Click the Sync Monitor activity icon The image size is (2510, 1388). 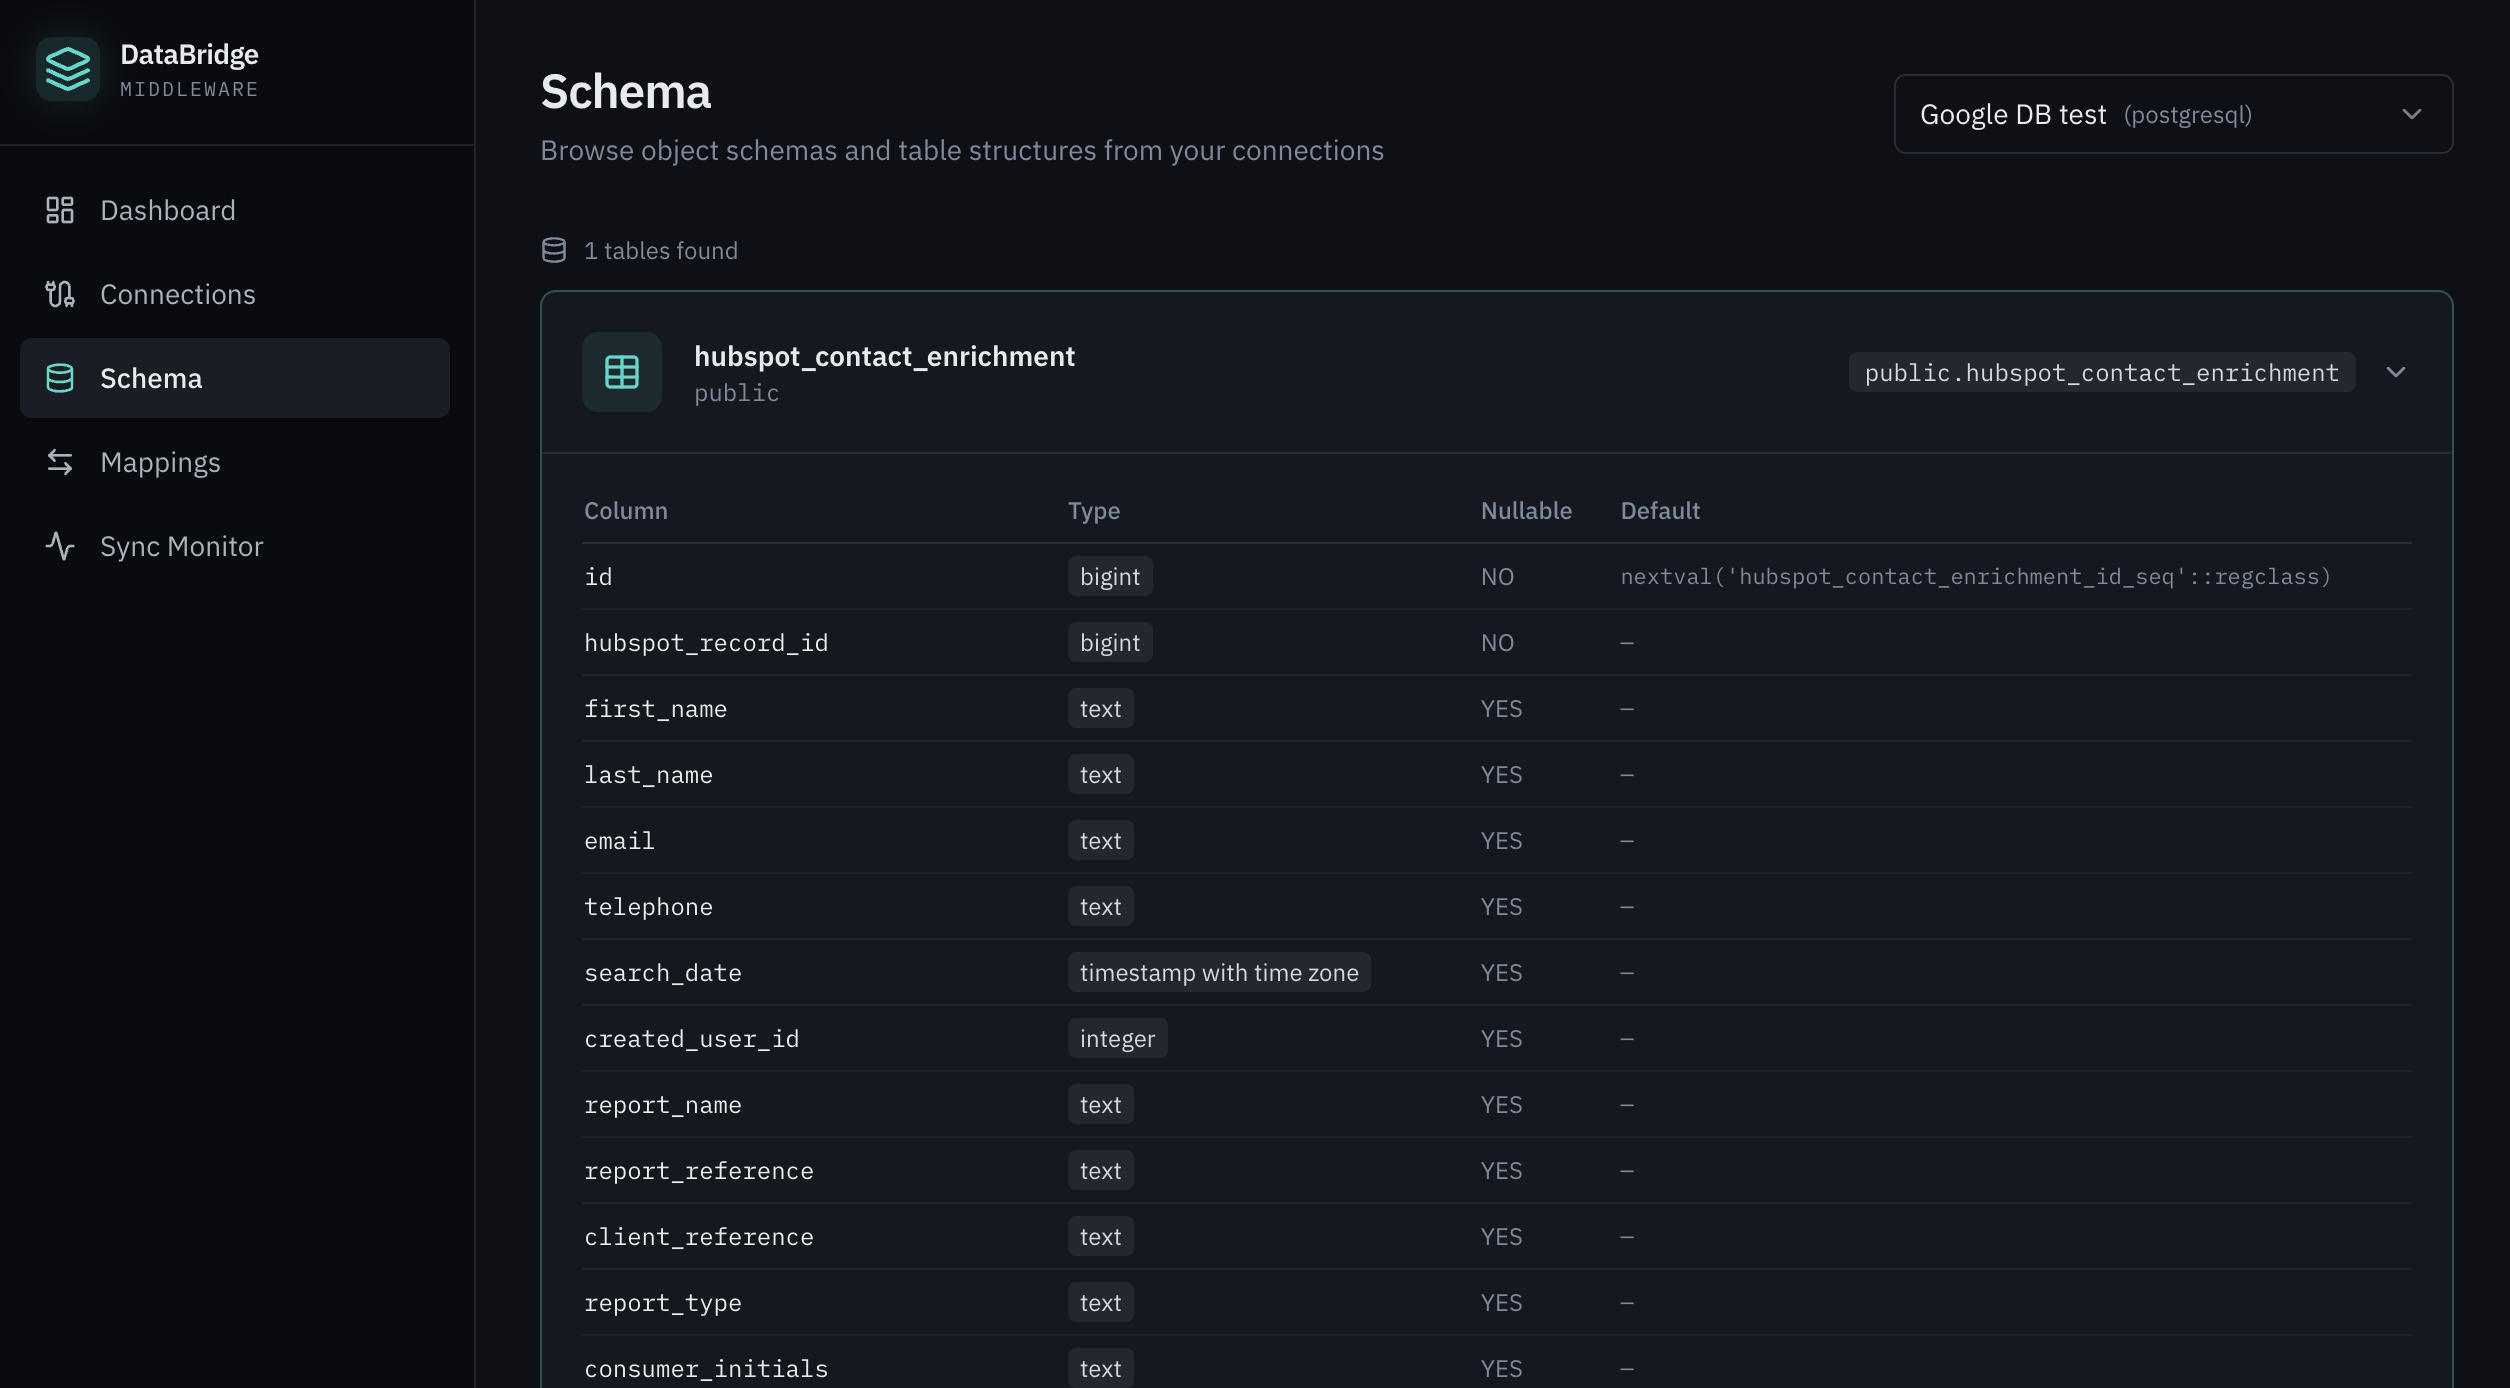58,546
